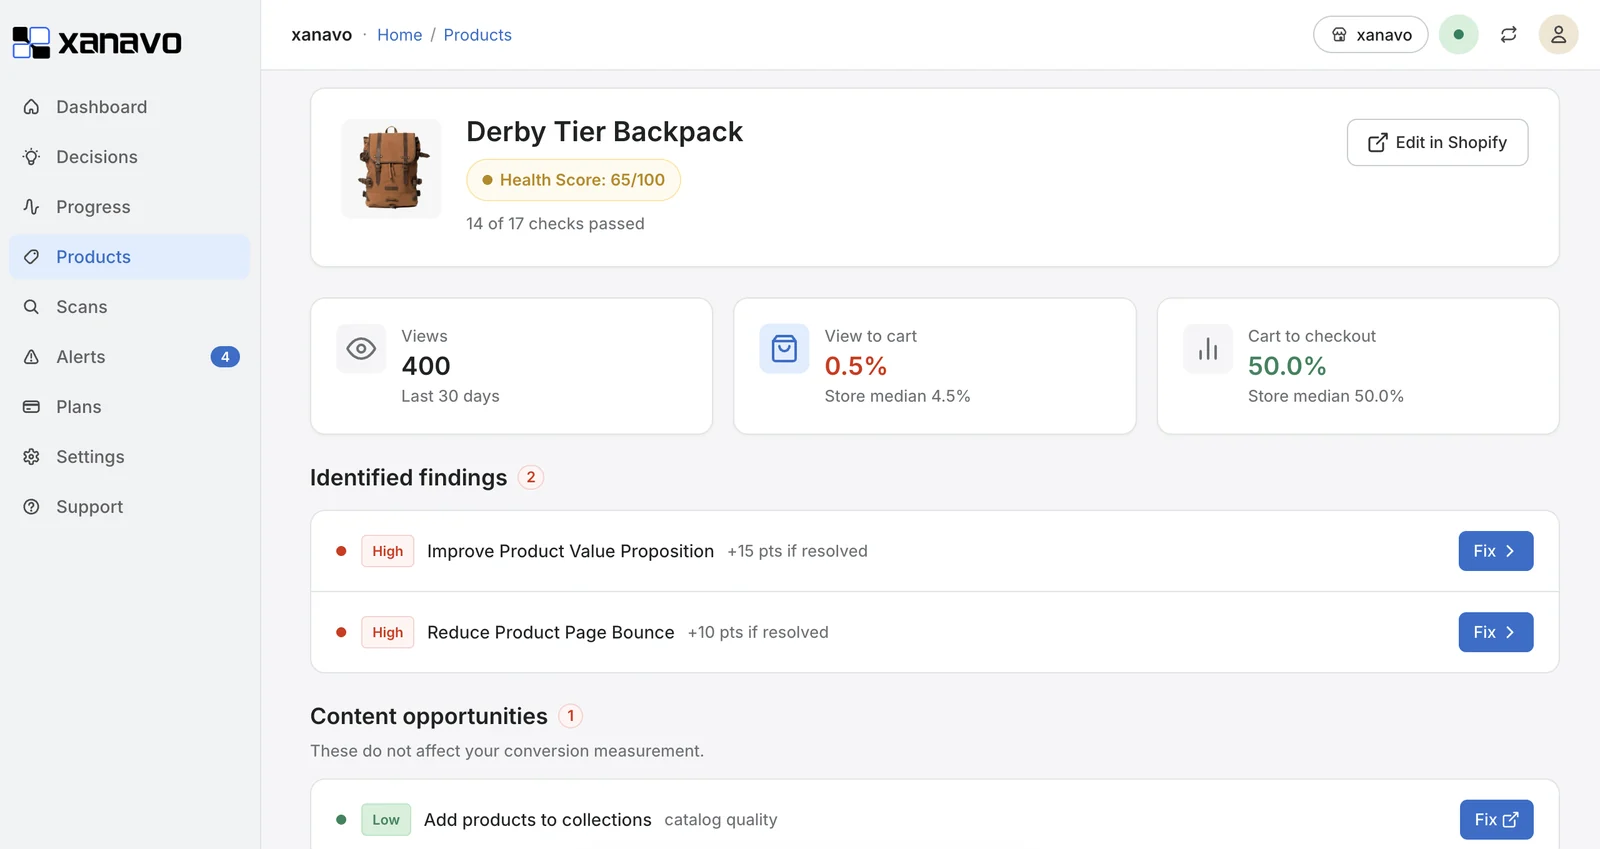Viewport: 1600px width, 849px height.
Task: Click the "catalog quality" label
Action: point(720,820)
